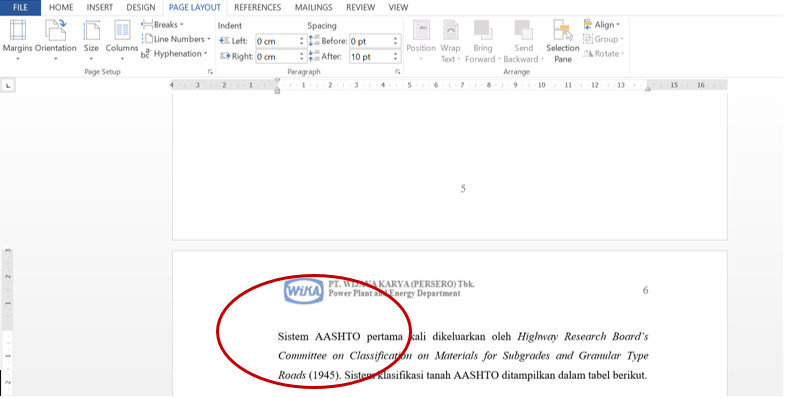This screenshot has width=785, height=398.
Task: Open the Line Numbers dropdown
Action: 176,39
